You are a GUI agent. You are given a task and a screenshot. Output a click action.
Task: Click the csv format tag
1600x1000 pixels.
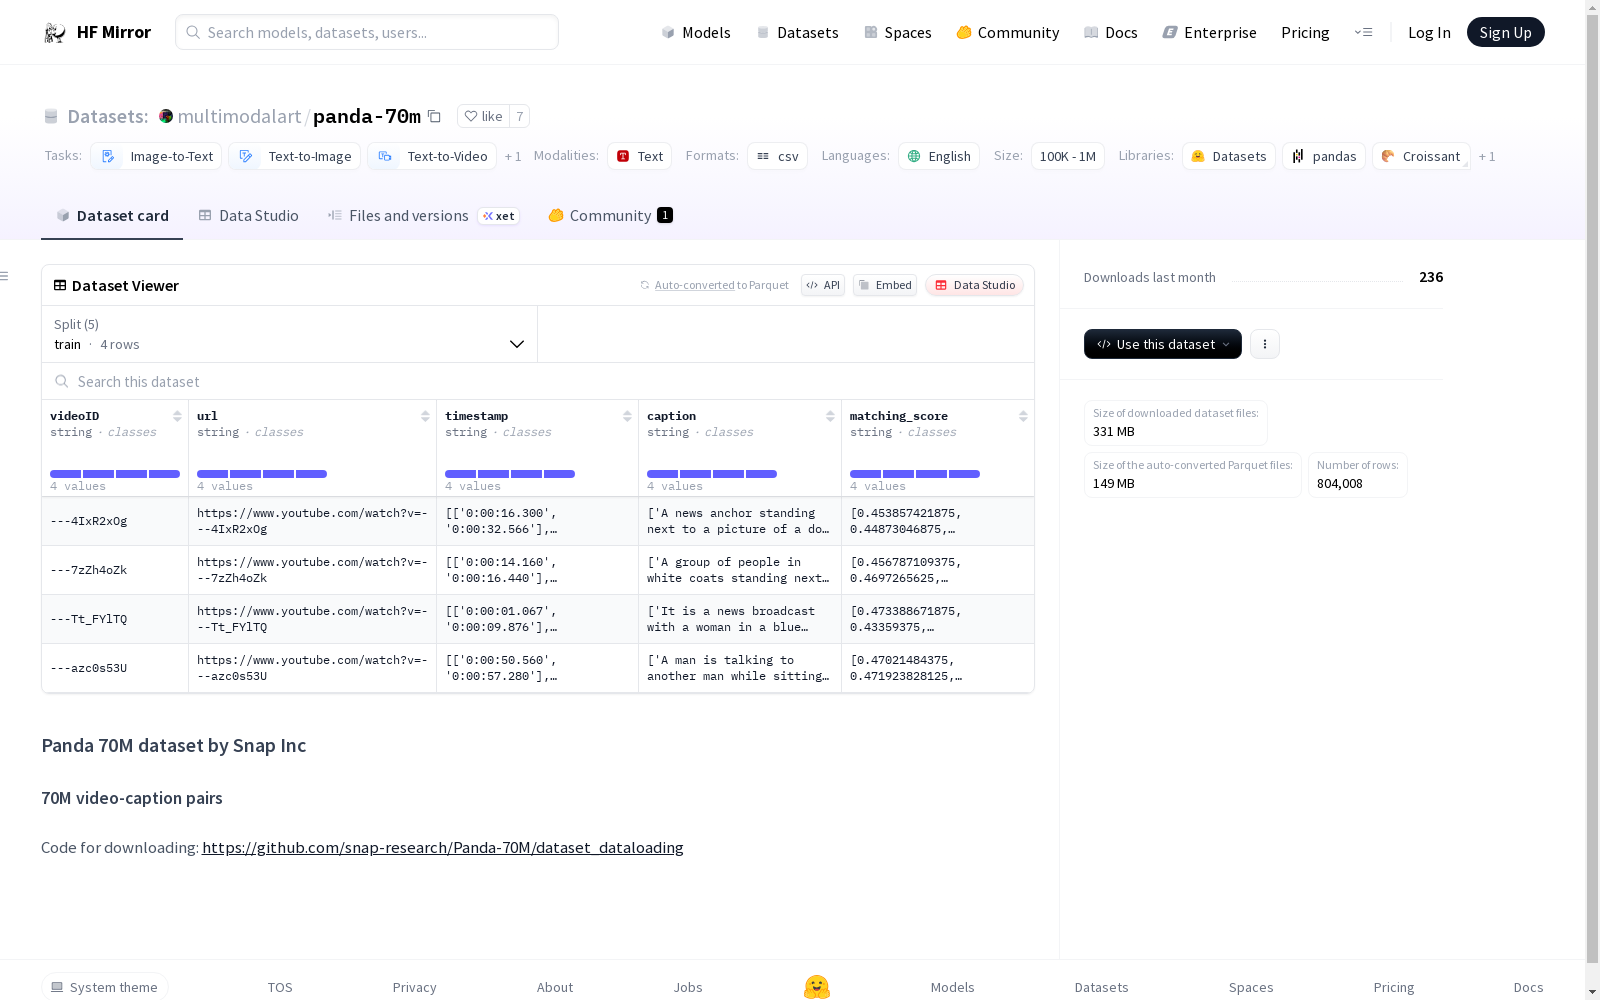[x=777, y=156]
